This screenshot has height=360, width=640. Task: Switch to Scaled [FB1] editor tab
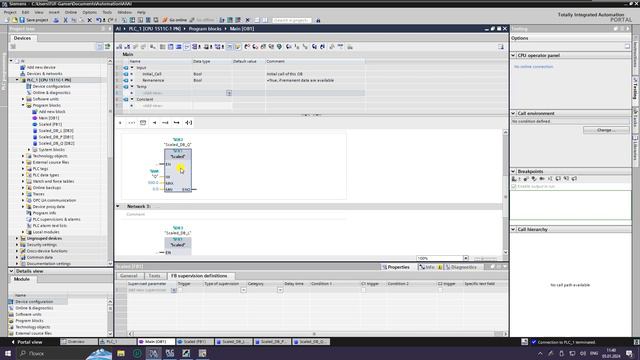pos(195,342)
